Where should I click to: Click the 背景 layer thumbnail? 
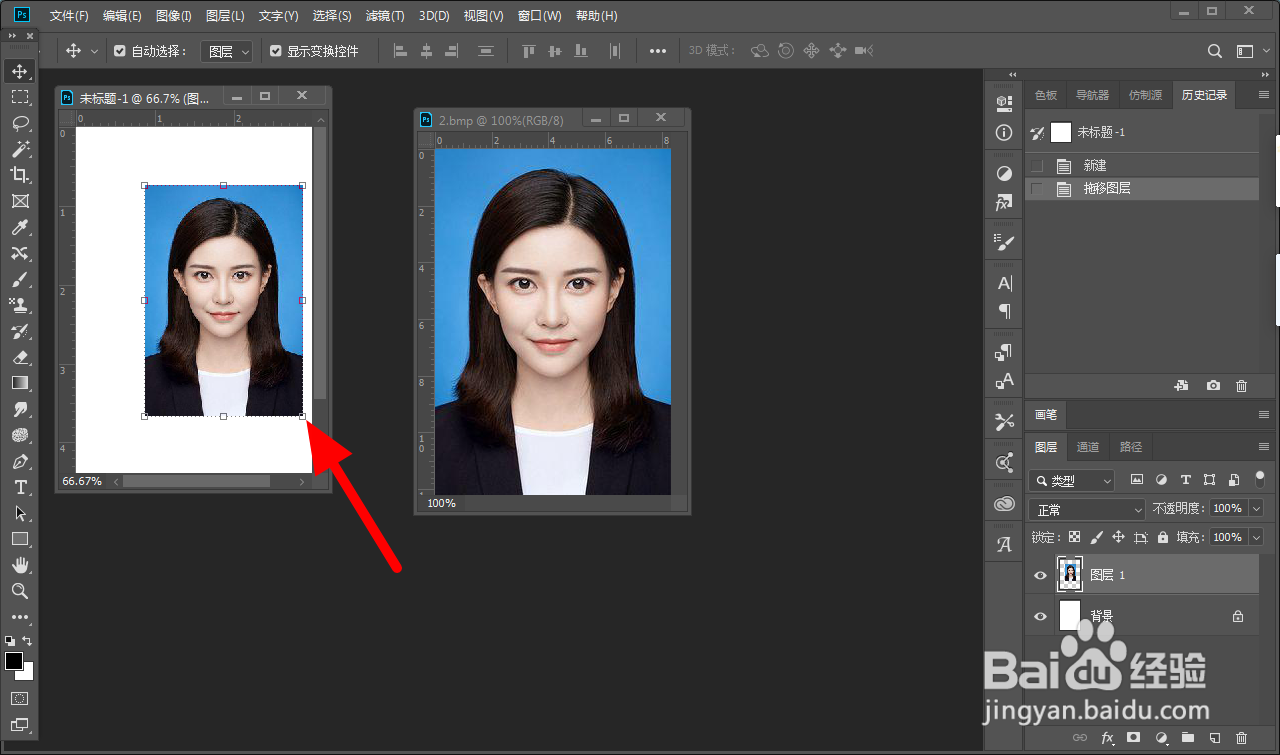(x=1070, y=616)
